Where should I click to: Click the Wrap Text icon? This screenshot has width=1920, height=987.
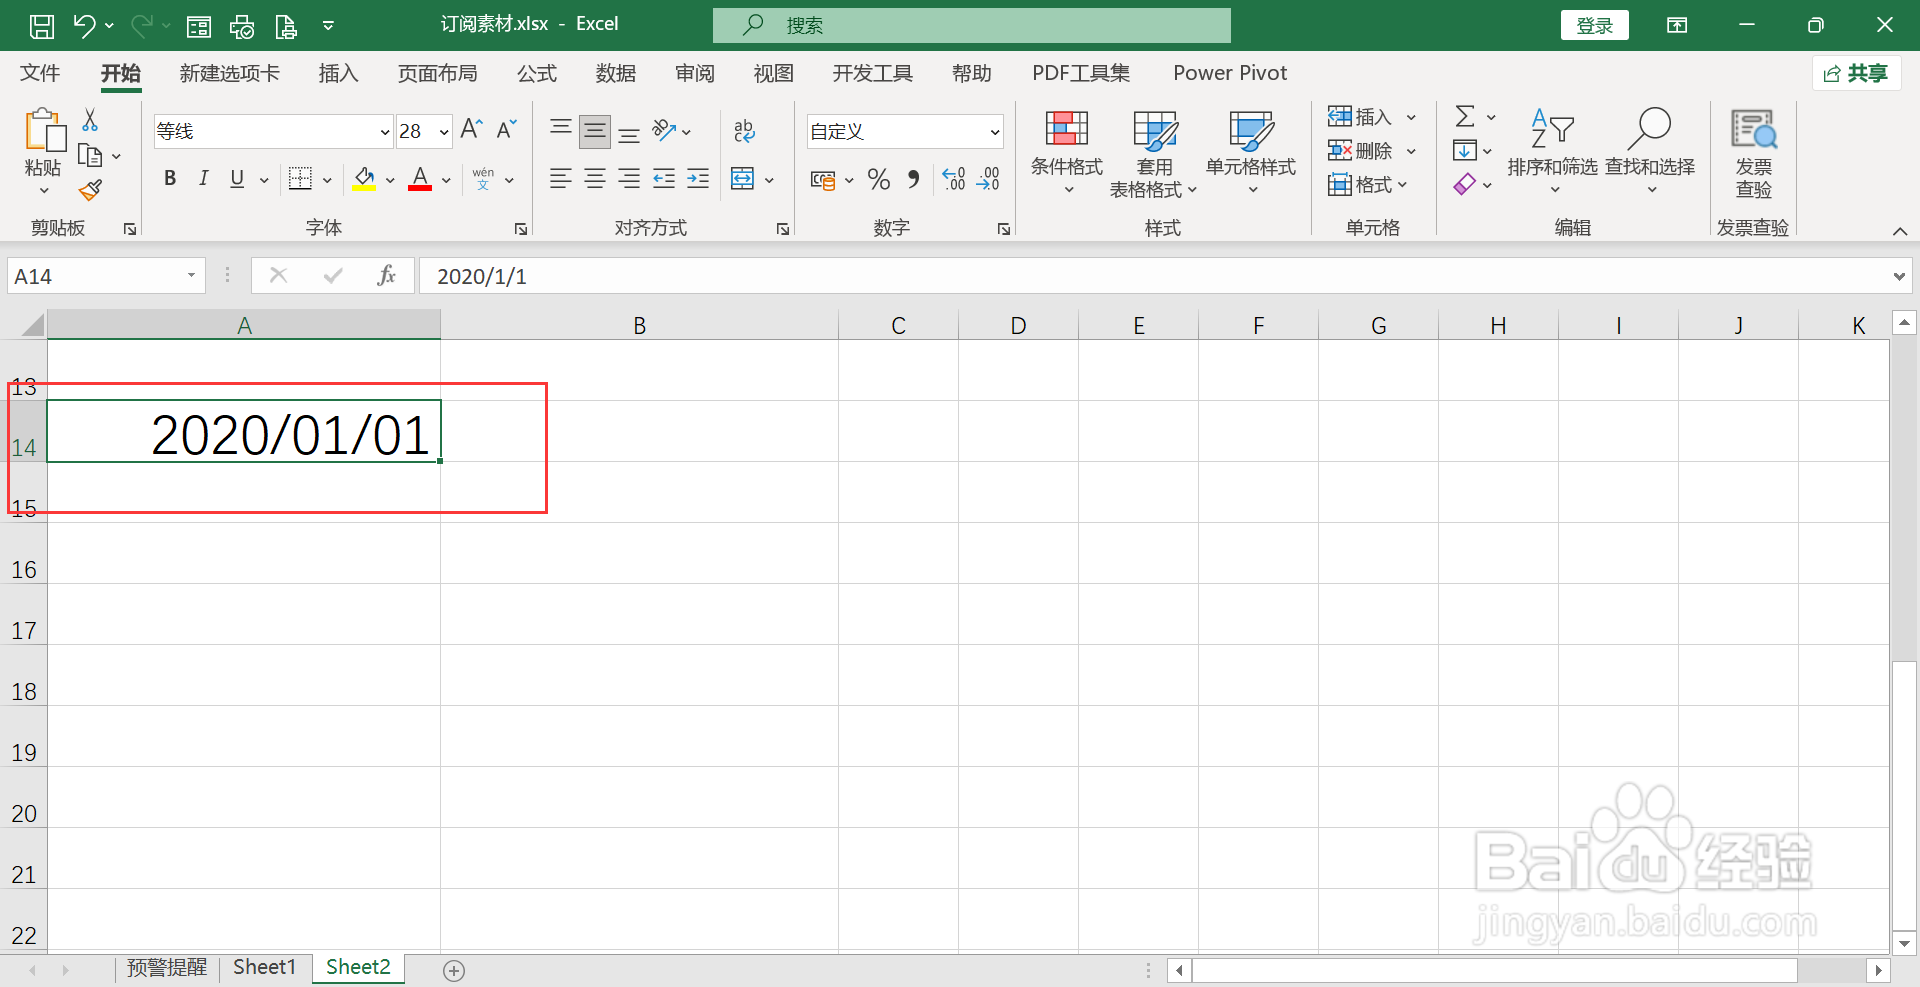745,130
